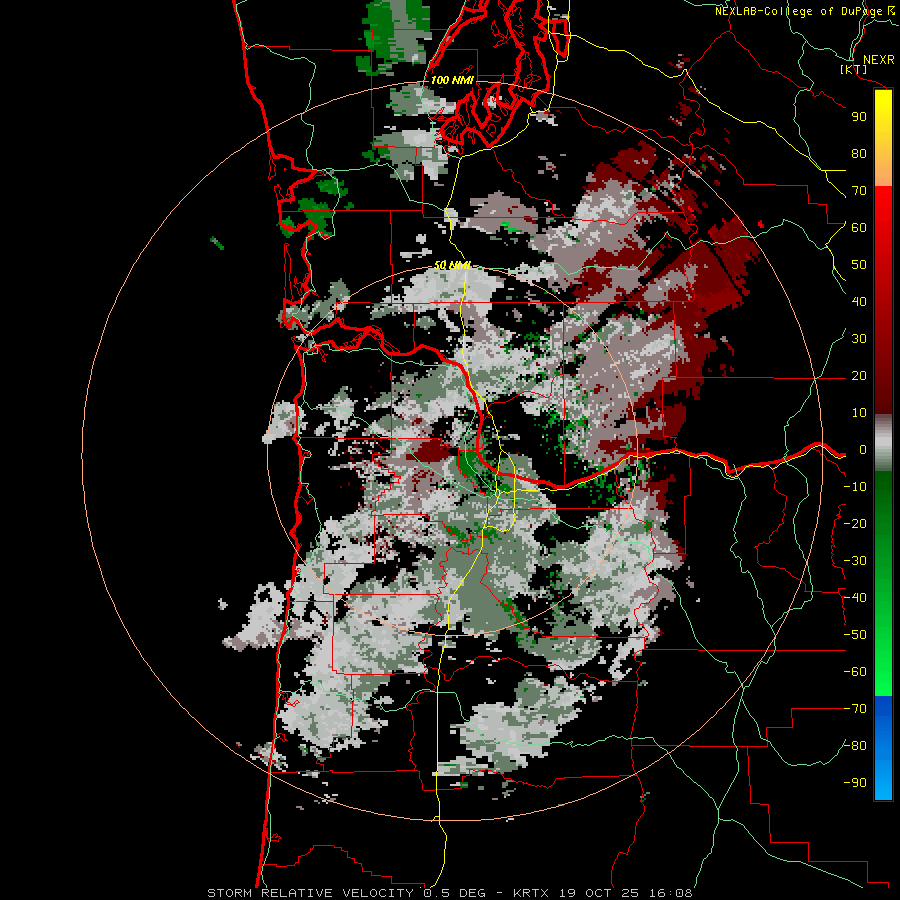Click the positive 80 scale value

pyautogui.click(x=859, y=154)
